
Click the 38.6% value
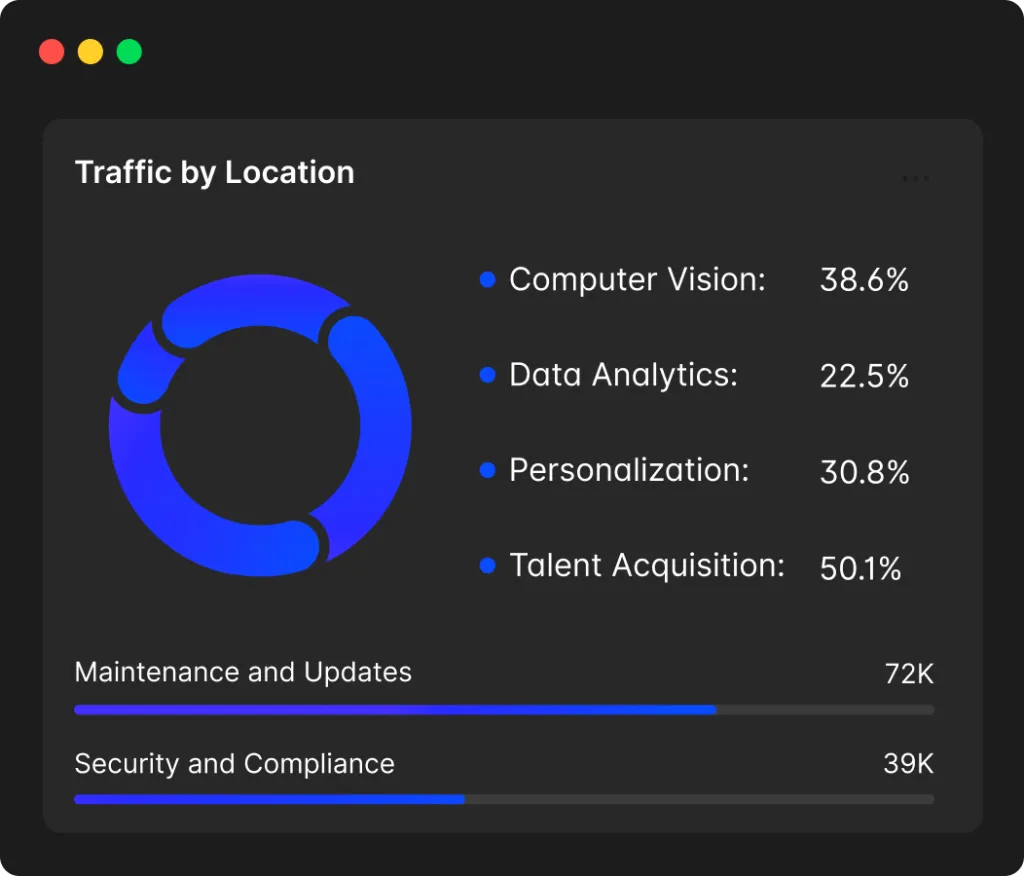[x=864, y=280]
